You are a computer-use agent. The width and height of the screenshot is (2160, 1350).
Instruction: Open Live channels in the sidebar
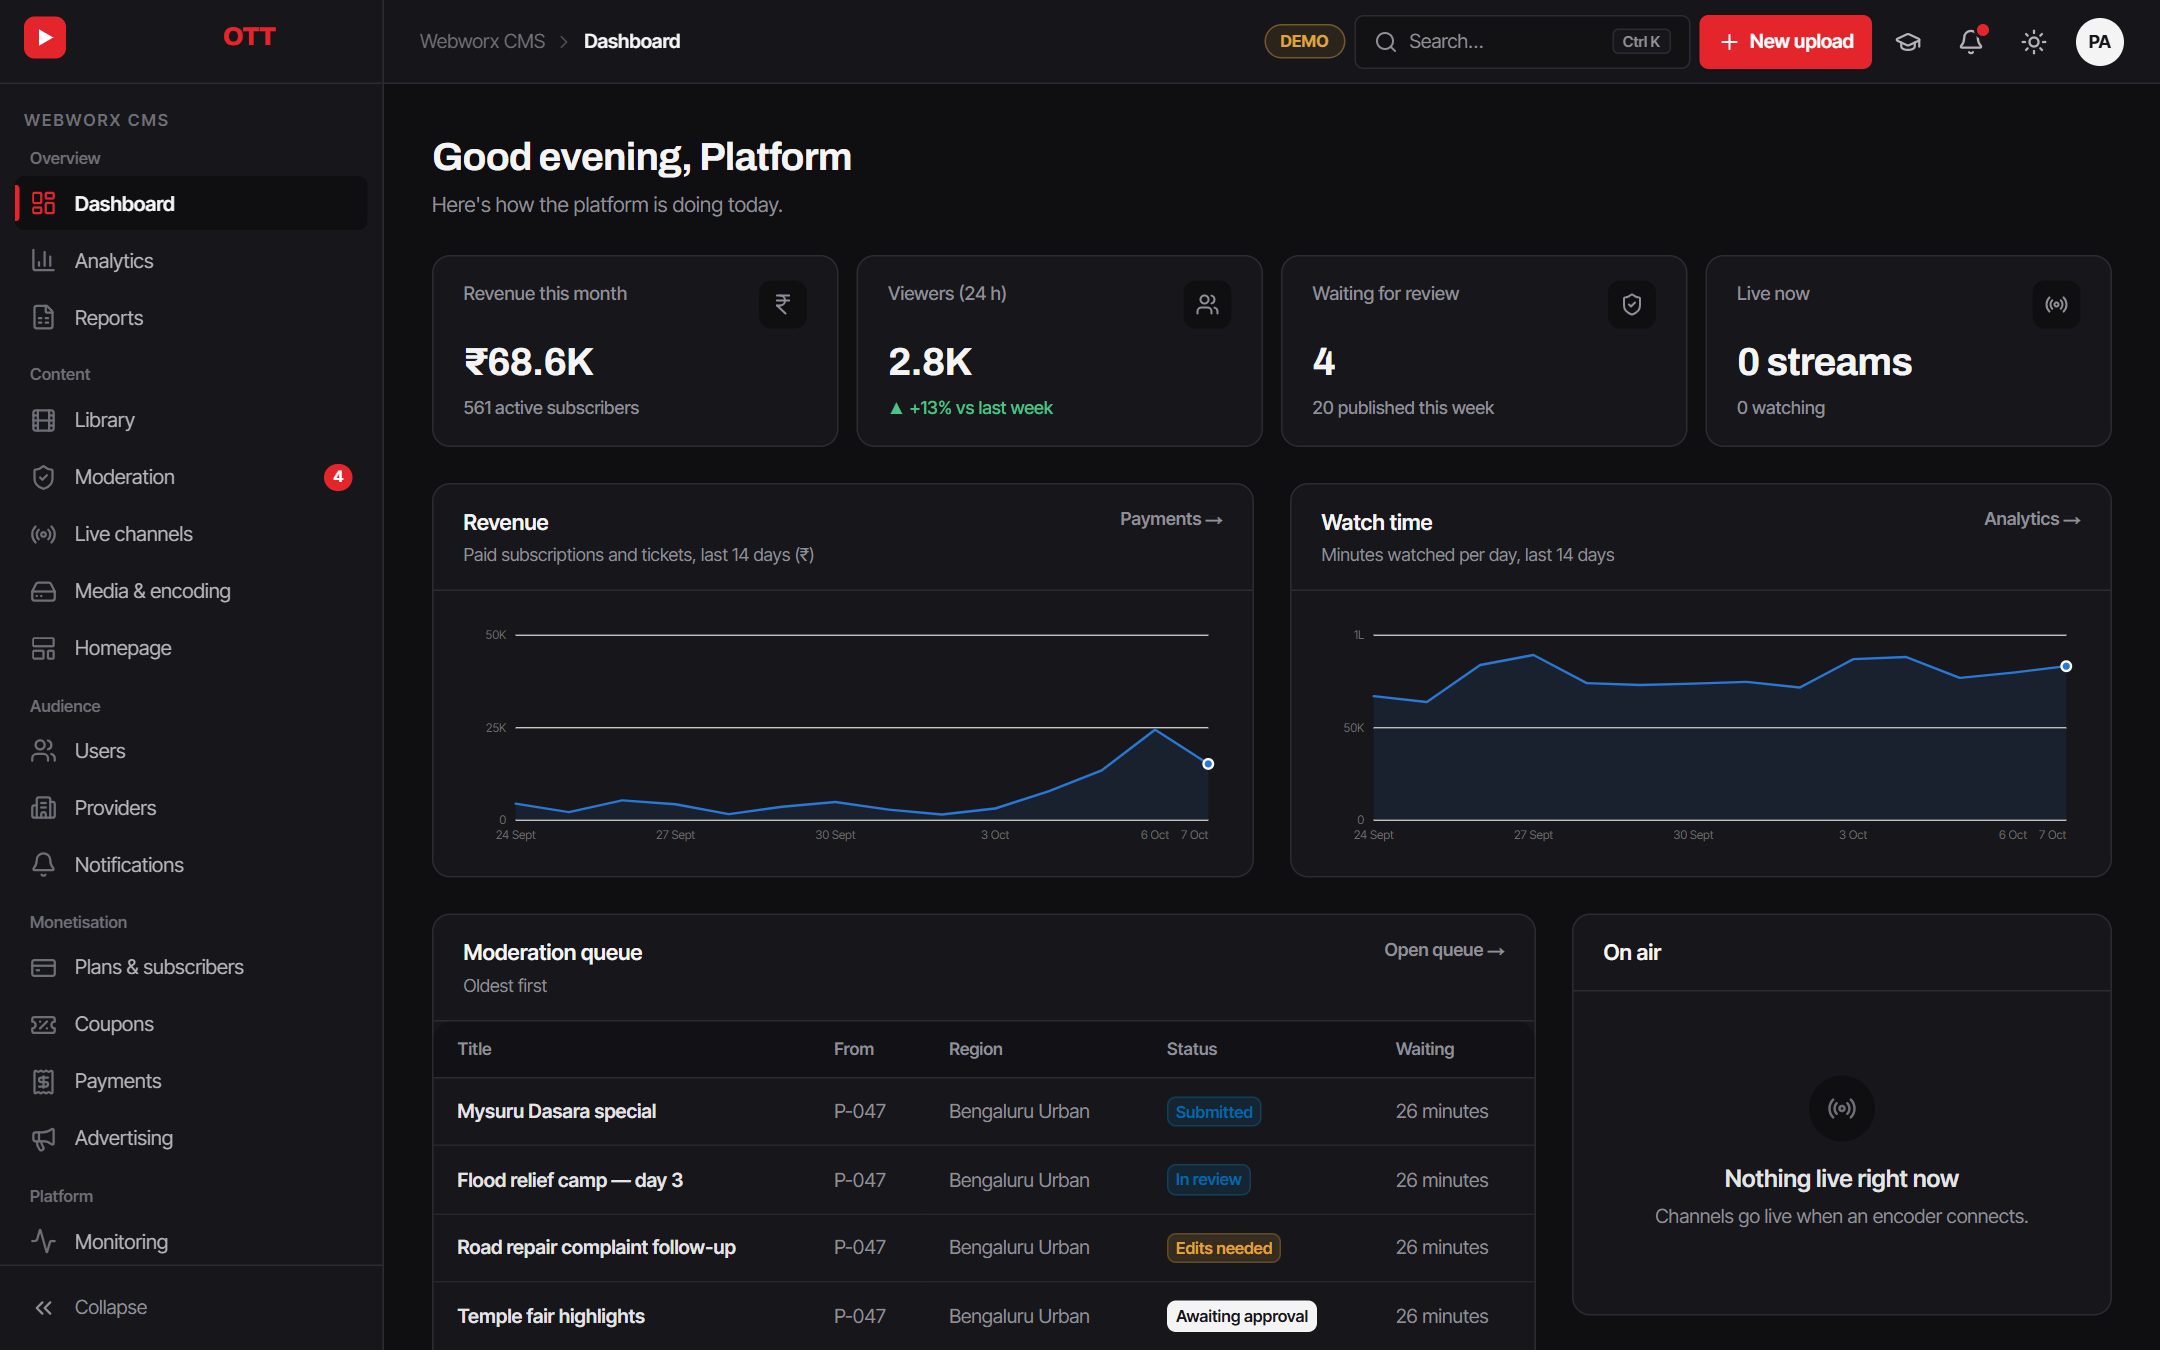click(191, 534)
